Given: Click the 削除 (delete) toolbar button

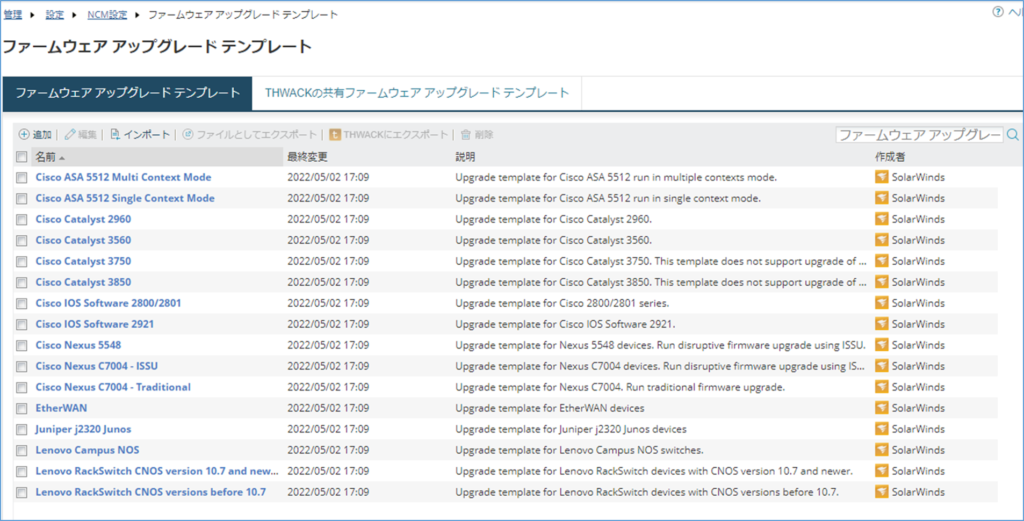Looking at the screenshot, I should [x=477, y=135].
